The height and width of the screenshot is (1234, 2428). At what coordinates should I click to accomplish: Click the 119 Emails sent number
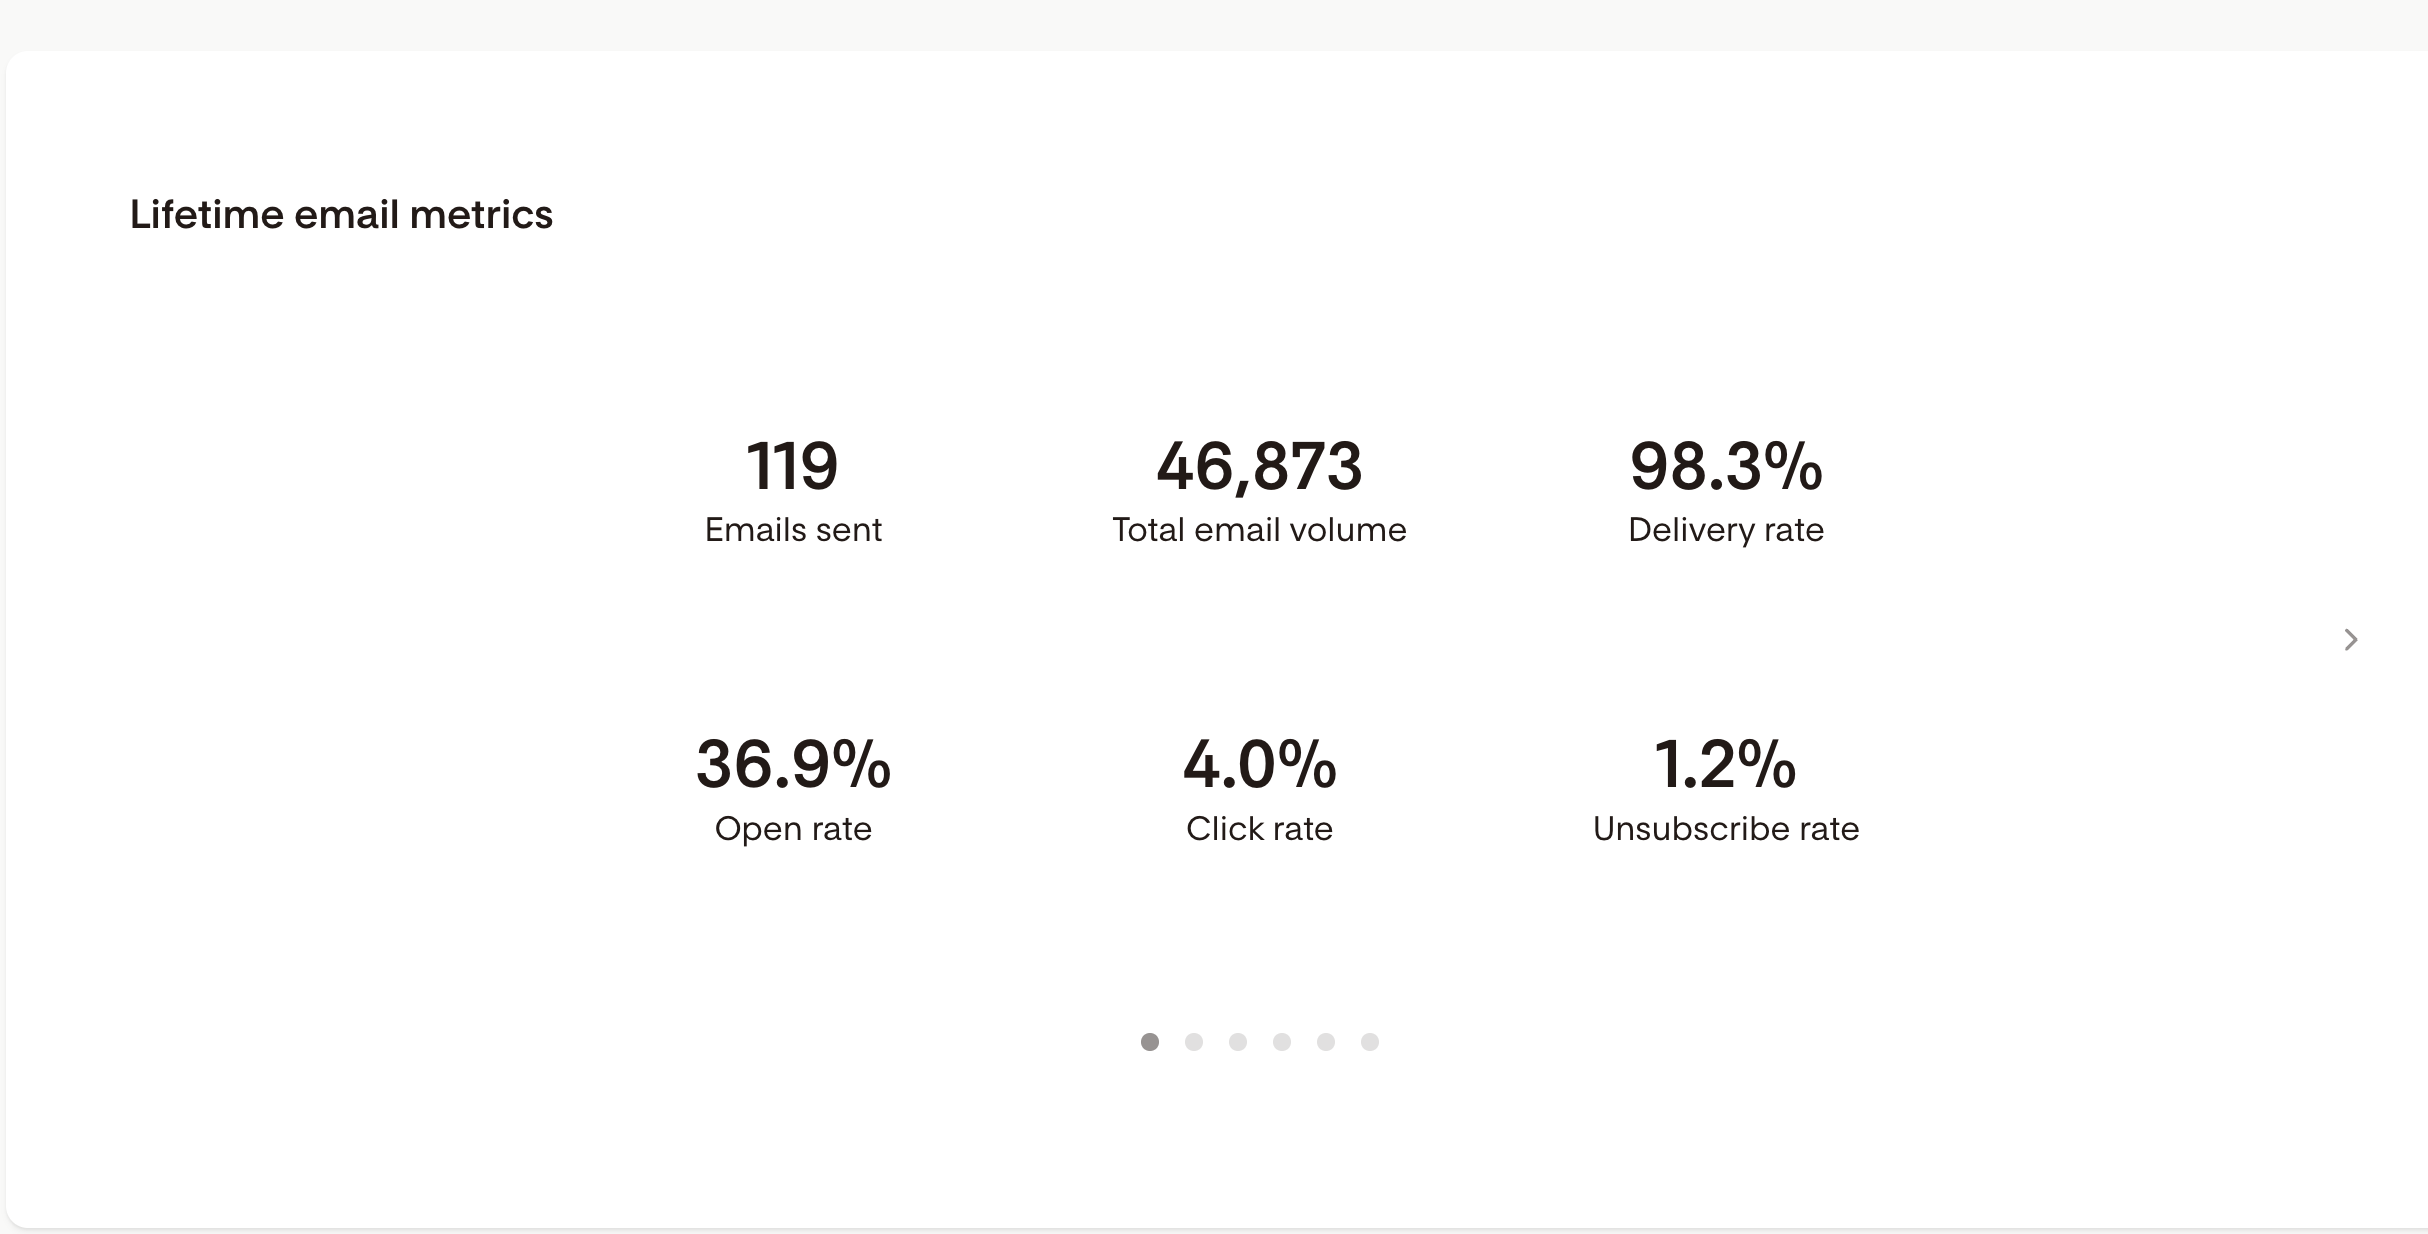pyautogui.click(x=793, y=466)
